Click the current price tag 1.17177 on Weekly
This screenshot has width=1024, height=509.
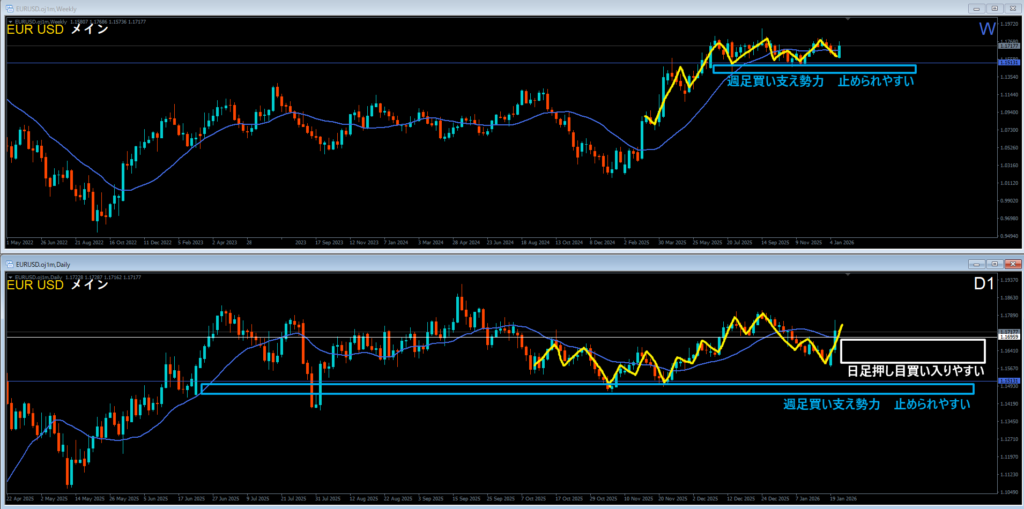click(x=1007, y=46)
